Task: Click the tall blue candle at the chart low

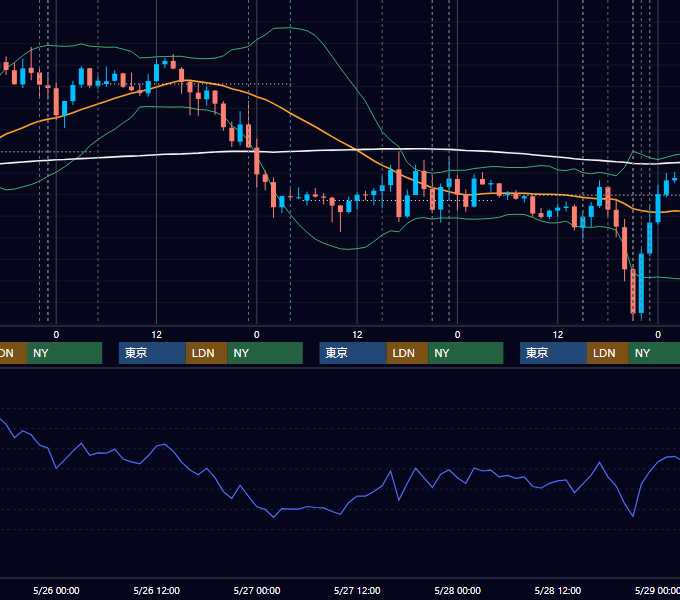Action: pyautogui.click(x=641, y=283)
